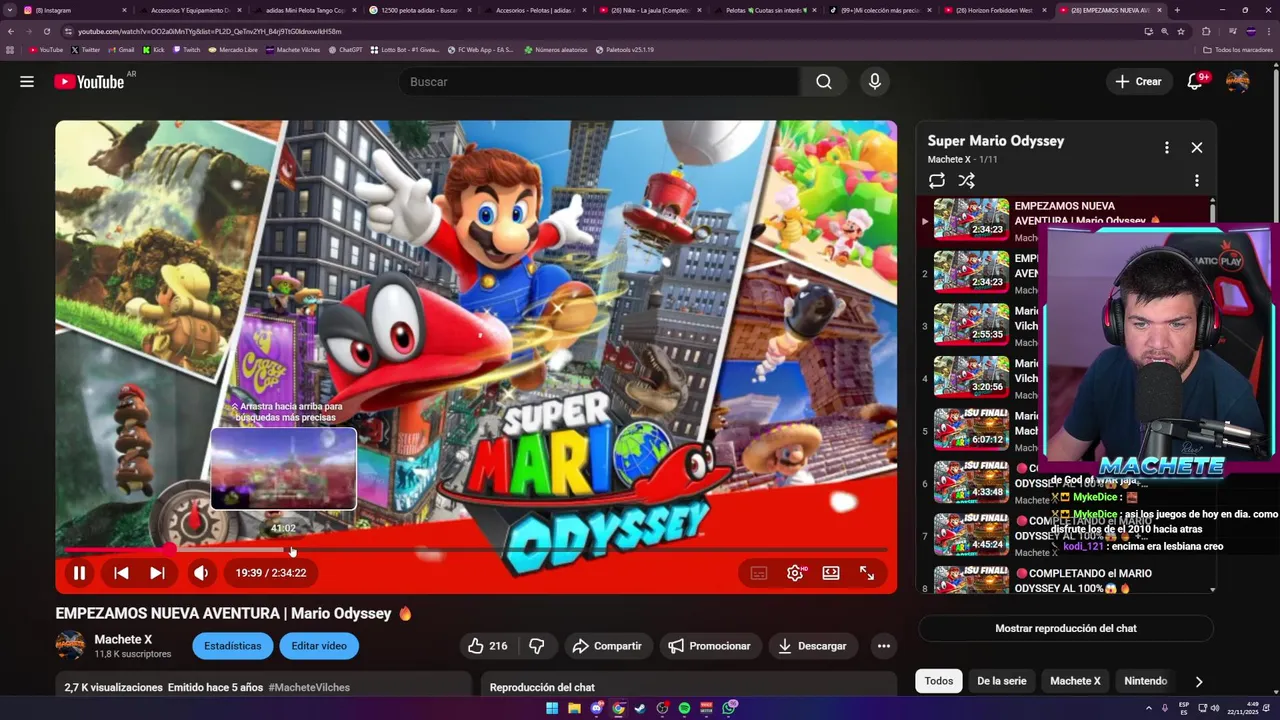Viewport: 1280px width, 720px height.
Task: Play the playlist video lasting 4:33:48
Action: tap(972, 481)
